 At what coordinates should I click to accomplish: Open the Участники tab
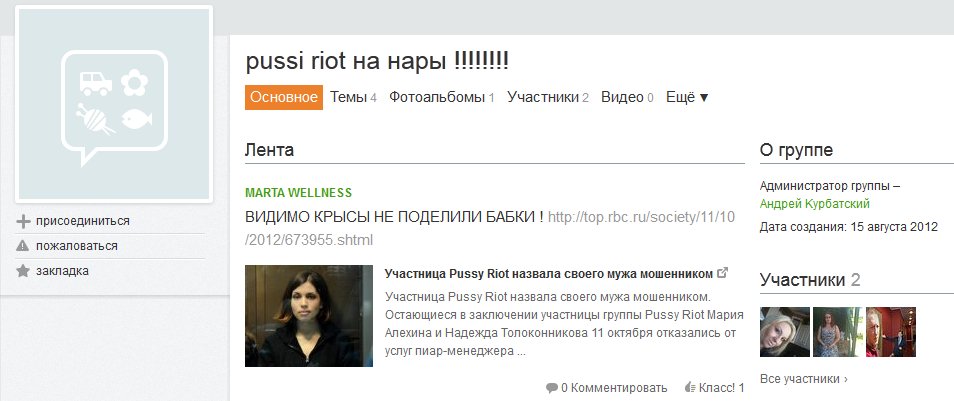click(x=548, y=97)
